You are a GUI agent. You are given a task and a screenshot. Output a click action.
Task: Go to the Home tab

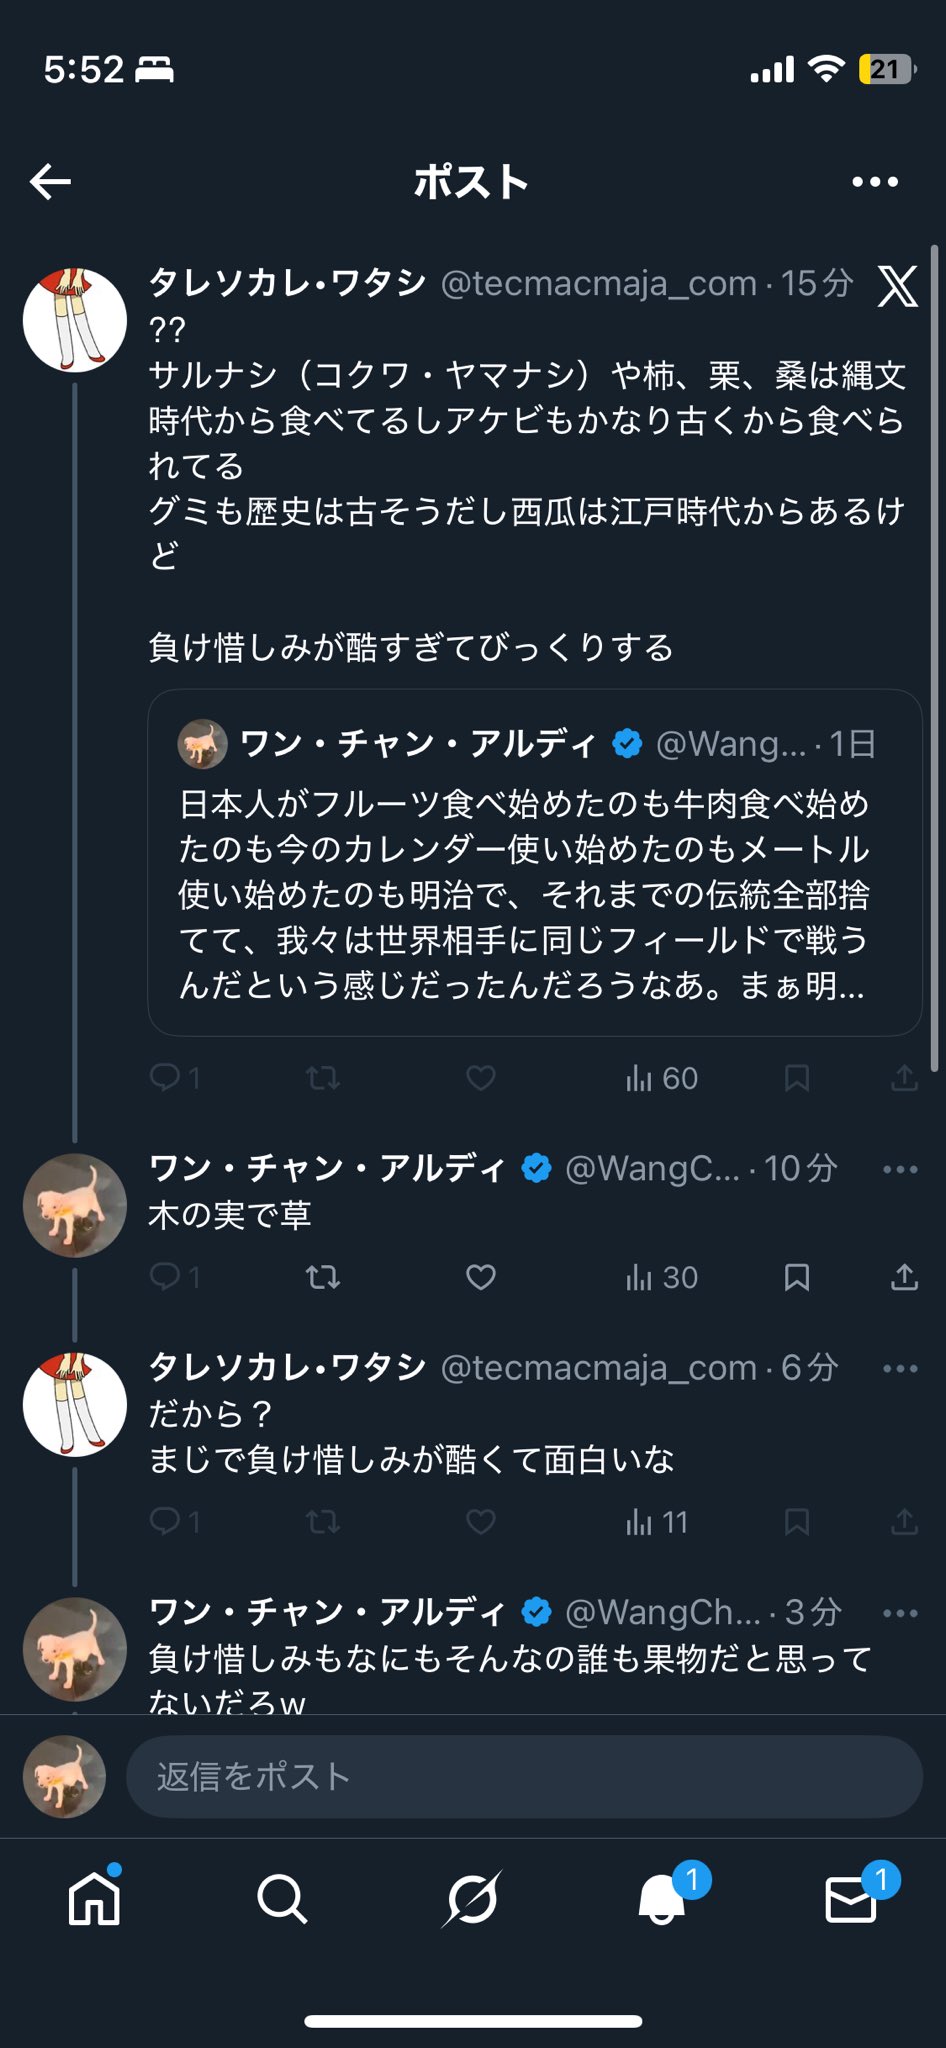(x=95, y=1898)
